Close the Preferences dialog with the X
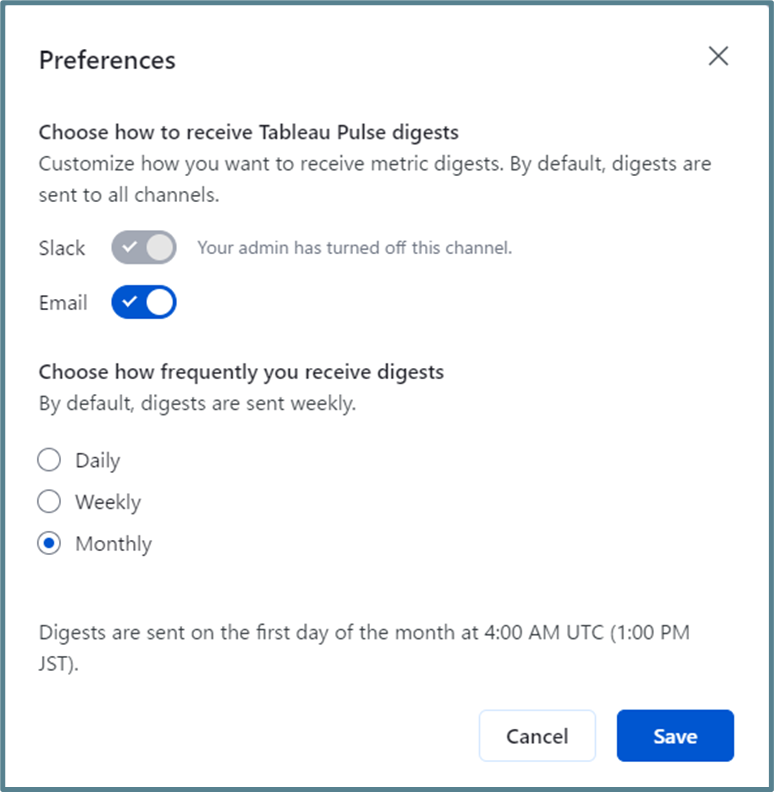Screen dimensions: 774x792 click(x=718, y=56)
